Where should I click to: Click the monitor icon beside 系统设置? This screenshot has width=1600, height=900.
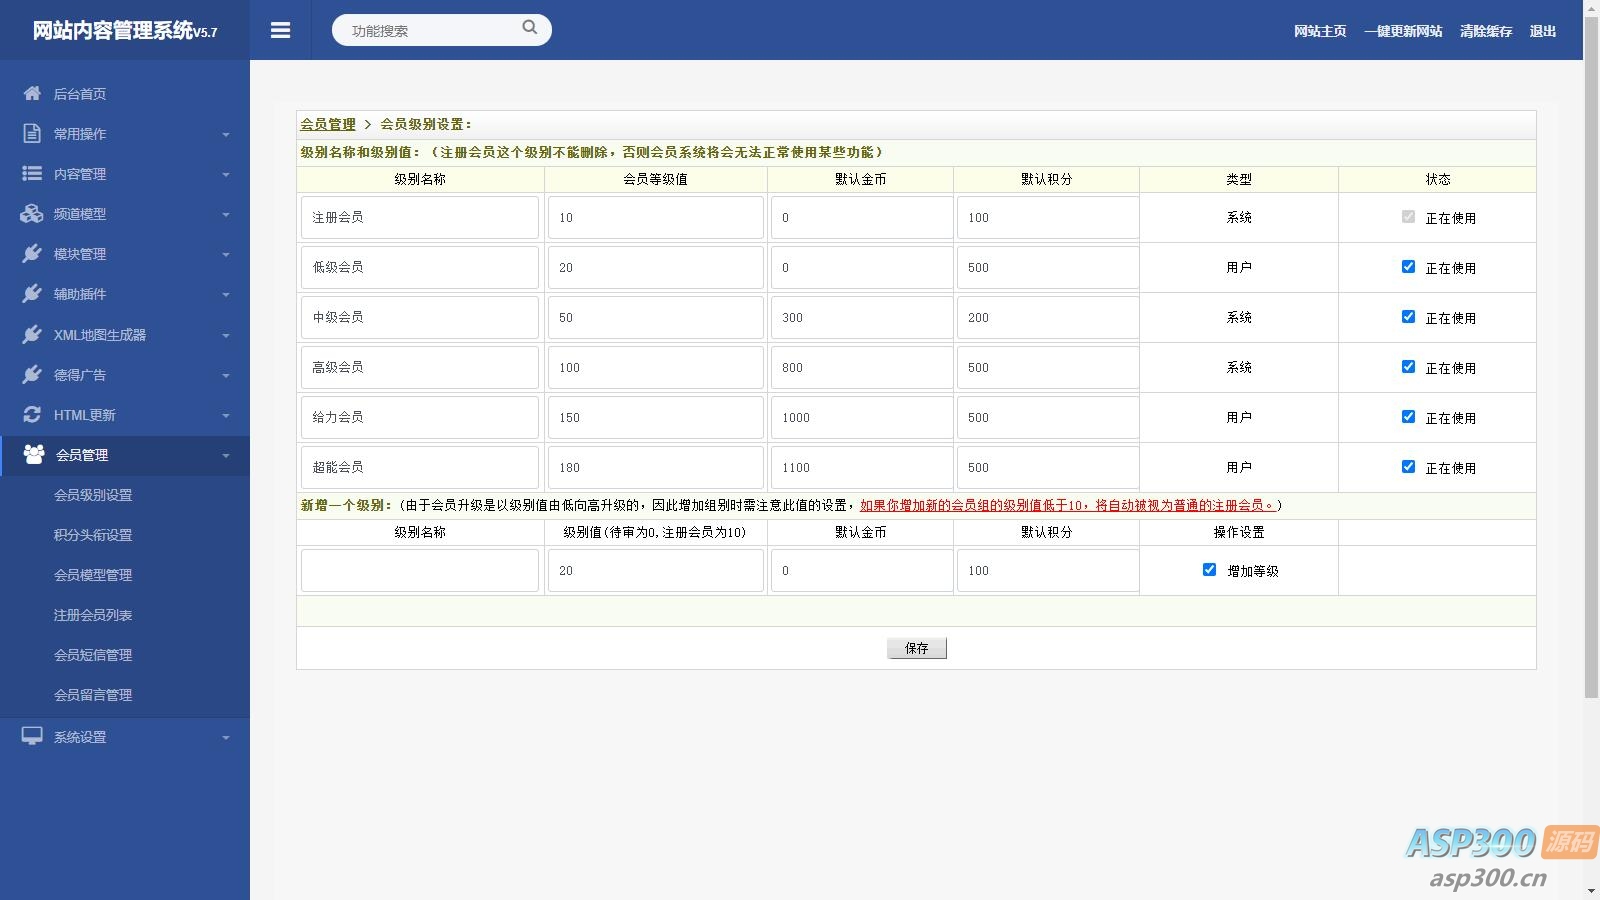click(32, 736)
